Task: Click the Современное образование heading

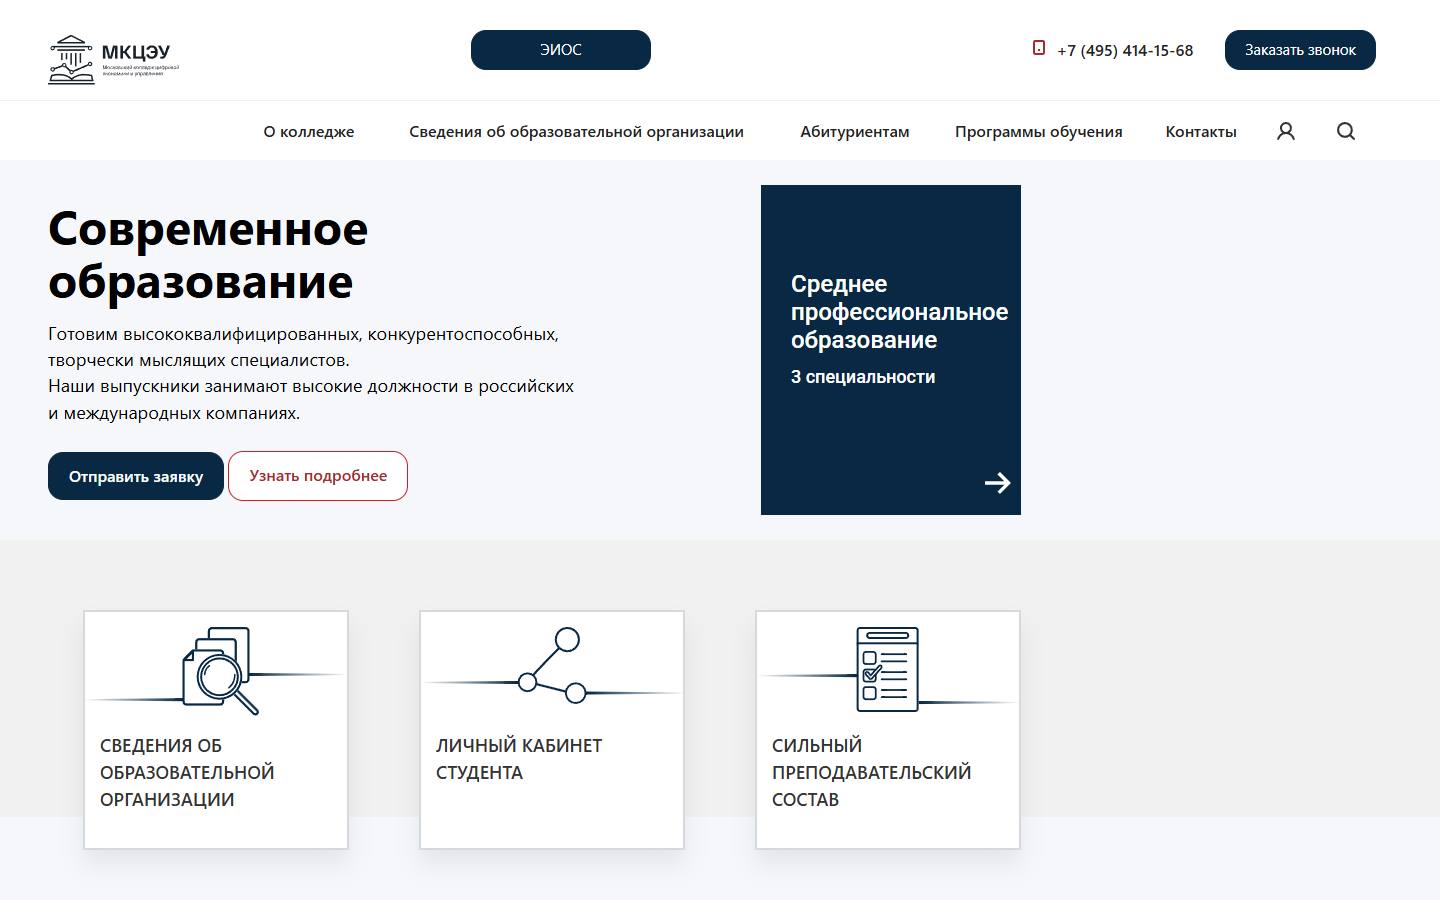Action: tap(208, 255)
